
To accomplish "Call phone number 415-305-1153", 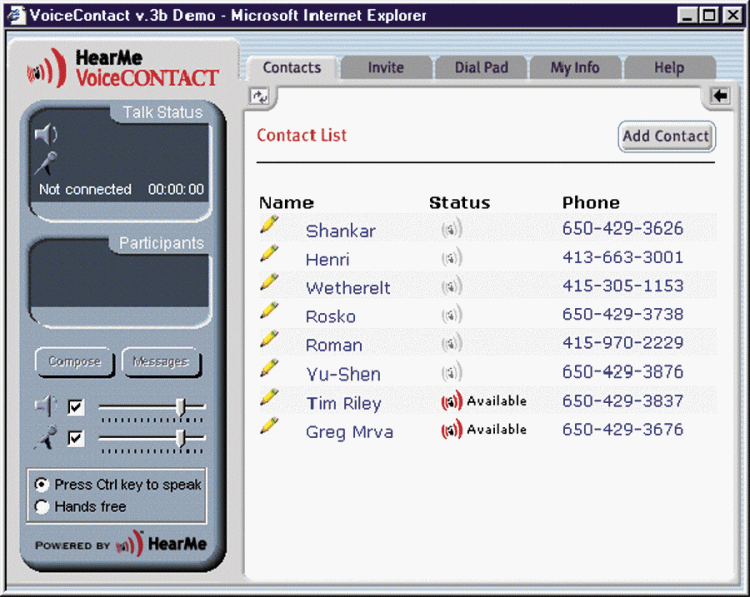I will [x=623, y=286].
